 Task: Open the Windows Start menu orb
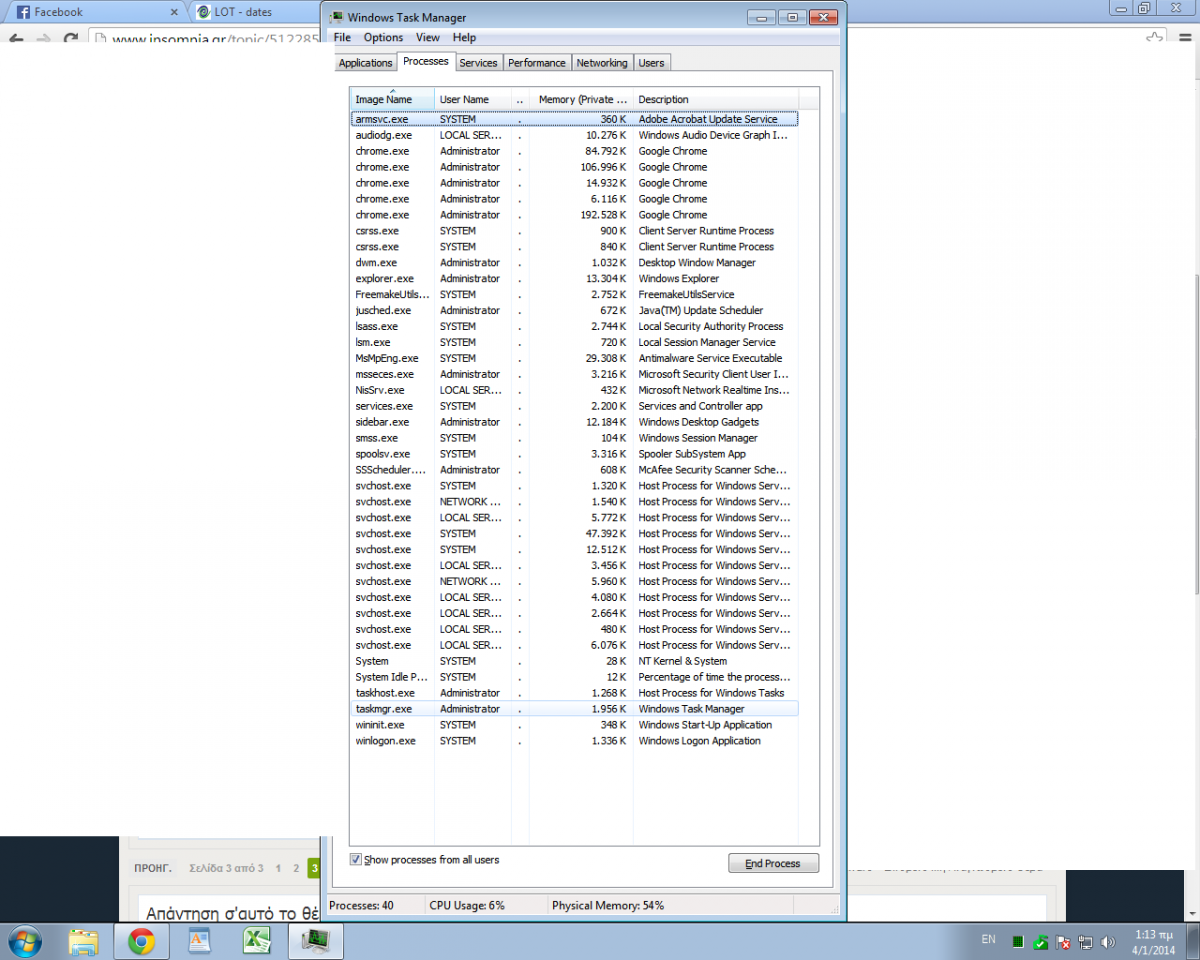pyautogui.click(x=24, y=941)
